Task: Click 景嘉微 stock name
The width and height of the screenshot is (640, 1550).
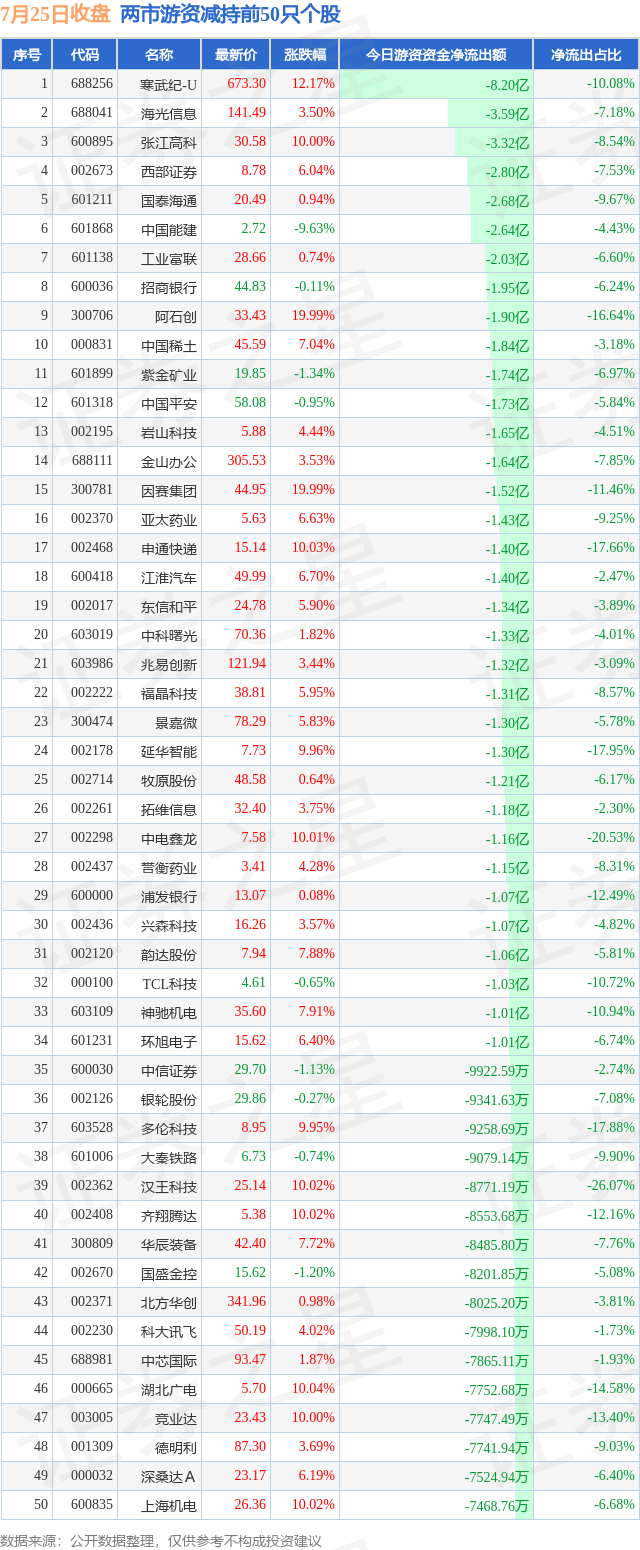Action: (176, 722)
